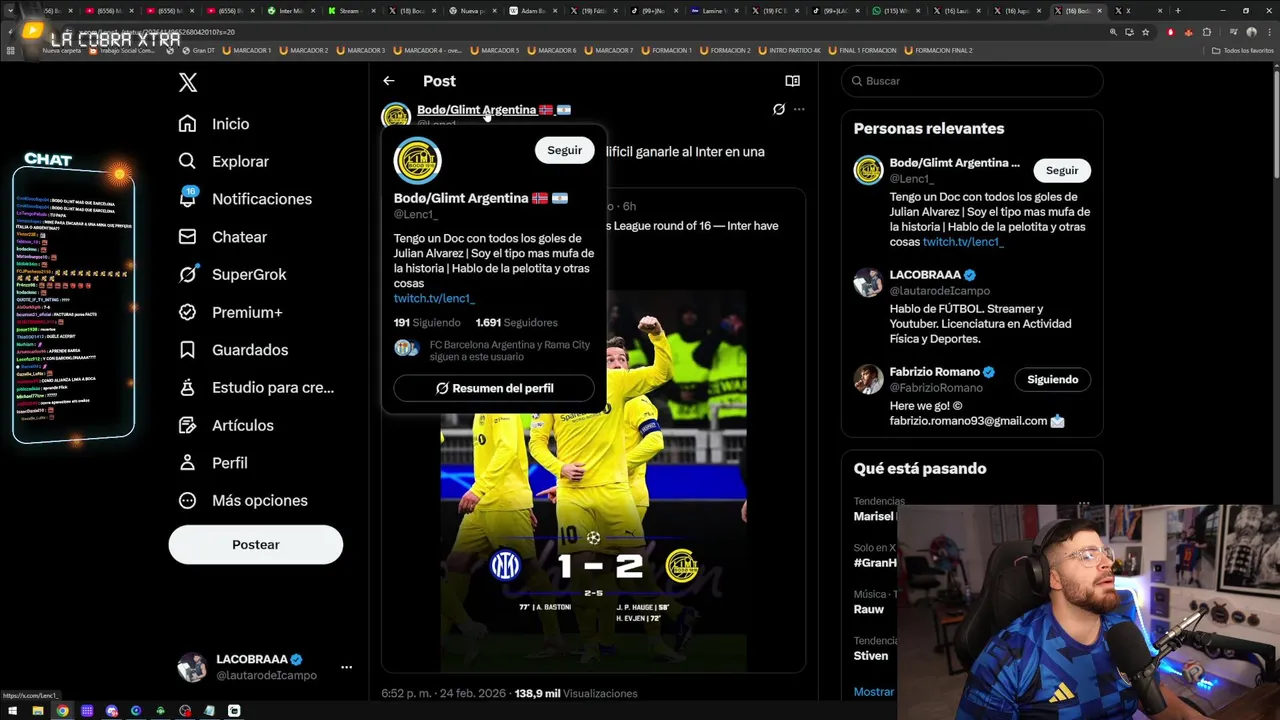Viewport: 1280px width, 720px height.
Task: Open SuperGrok from sidebar
Action: (x=232, y=274)
